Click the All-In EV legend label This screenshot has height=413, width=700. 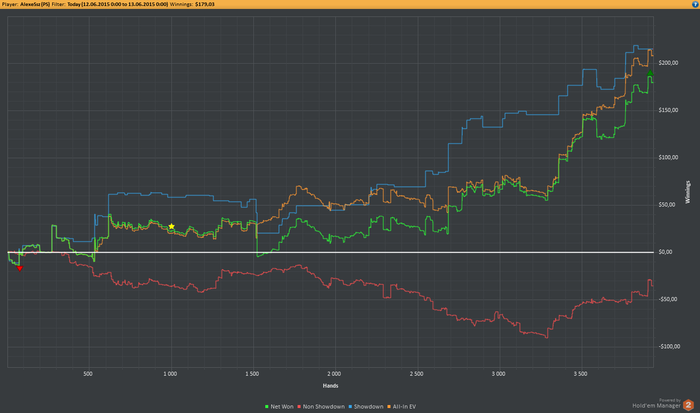(x=404, y=407)
